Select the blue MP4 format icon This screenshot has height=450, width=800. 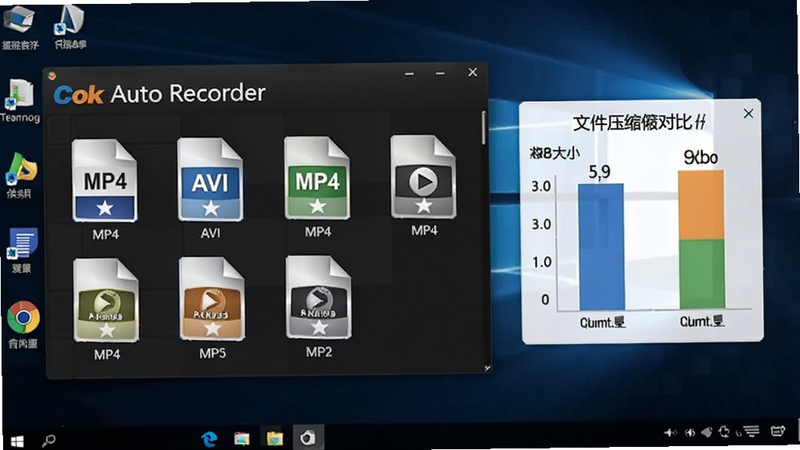click(x=105, y=180)
